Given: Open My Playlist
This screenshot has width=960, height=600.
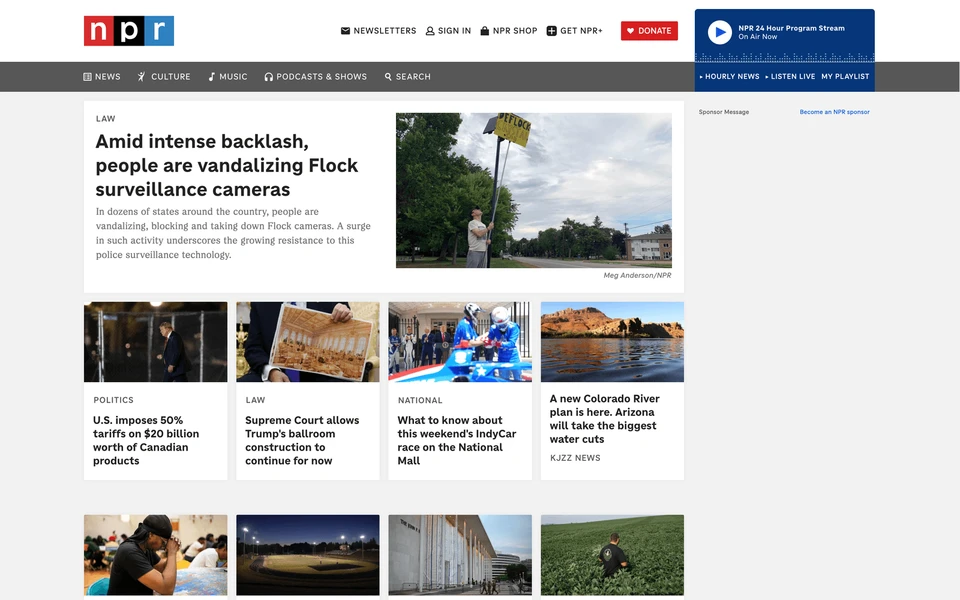Looking at the screenshot, I should point(845,77).
